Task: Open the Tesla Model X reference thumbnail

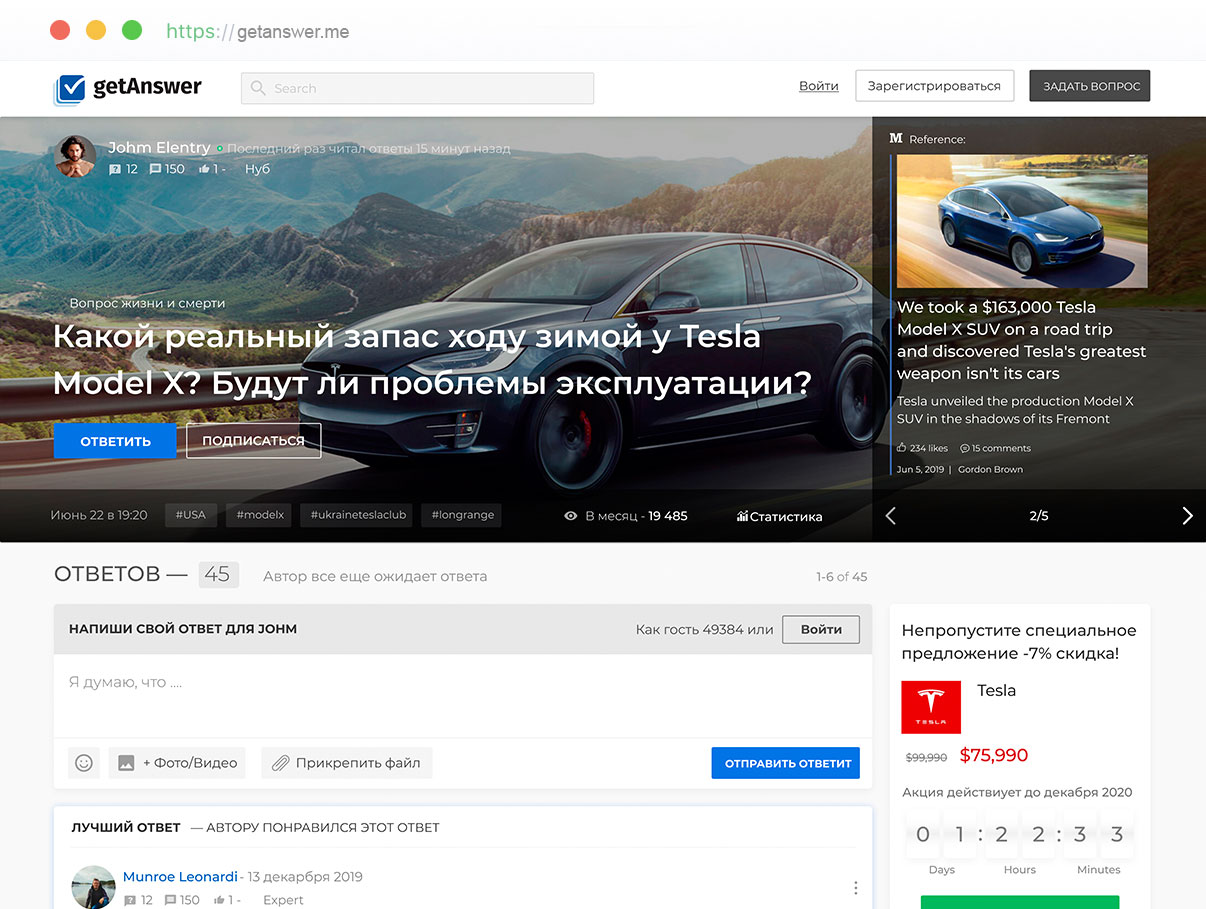Action: pos(1021,221)
